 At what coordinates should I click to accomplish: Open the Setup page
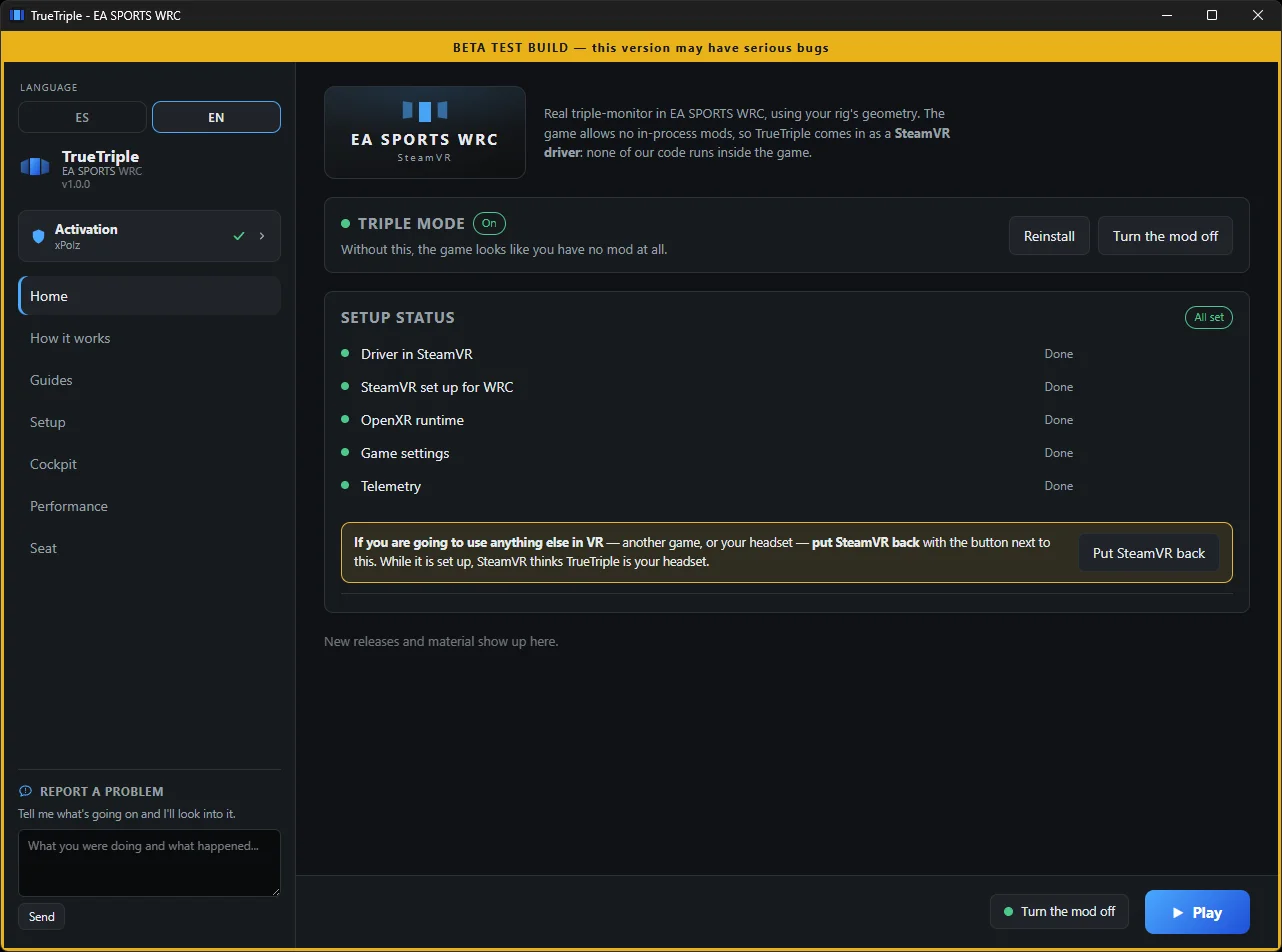[x=149, y=422]
